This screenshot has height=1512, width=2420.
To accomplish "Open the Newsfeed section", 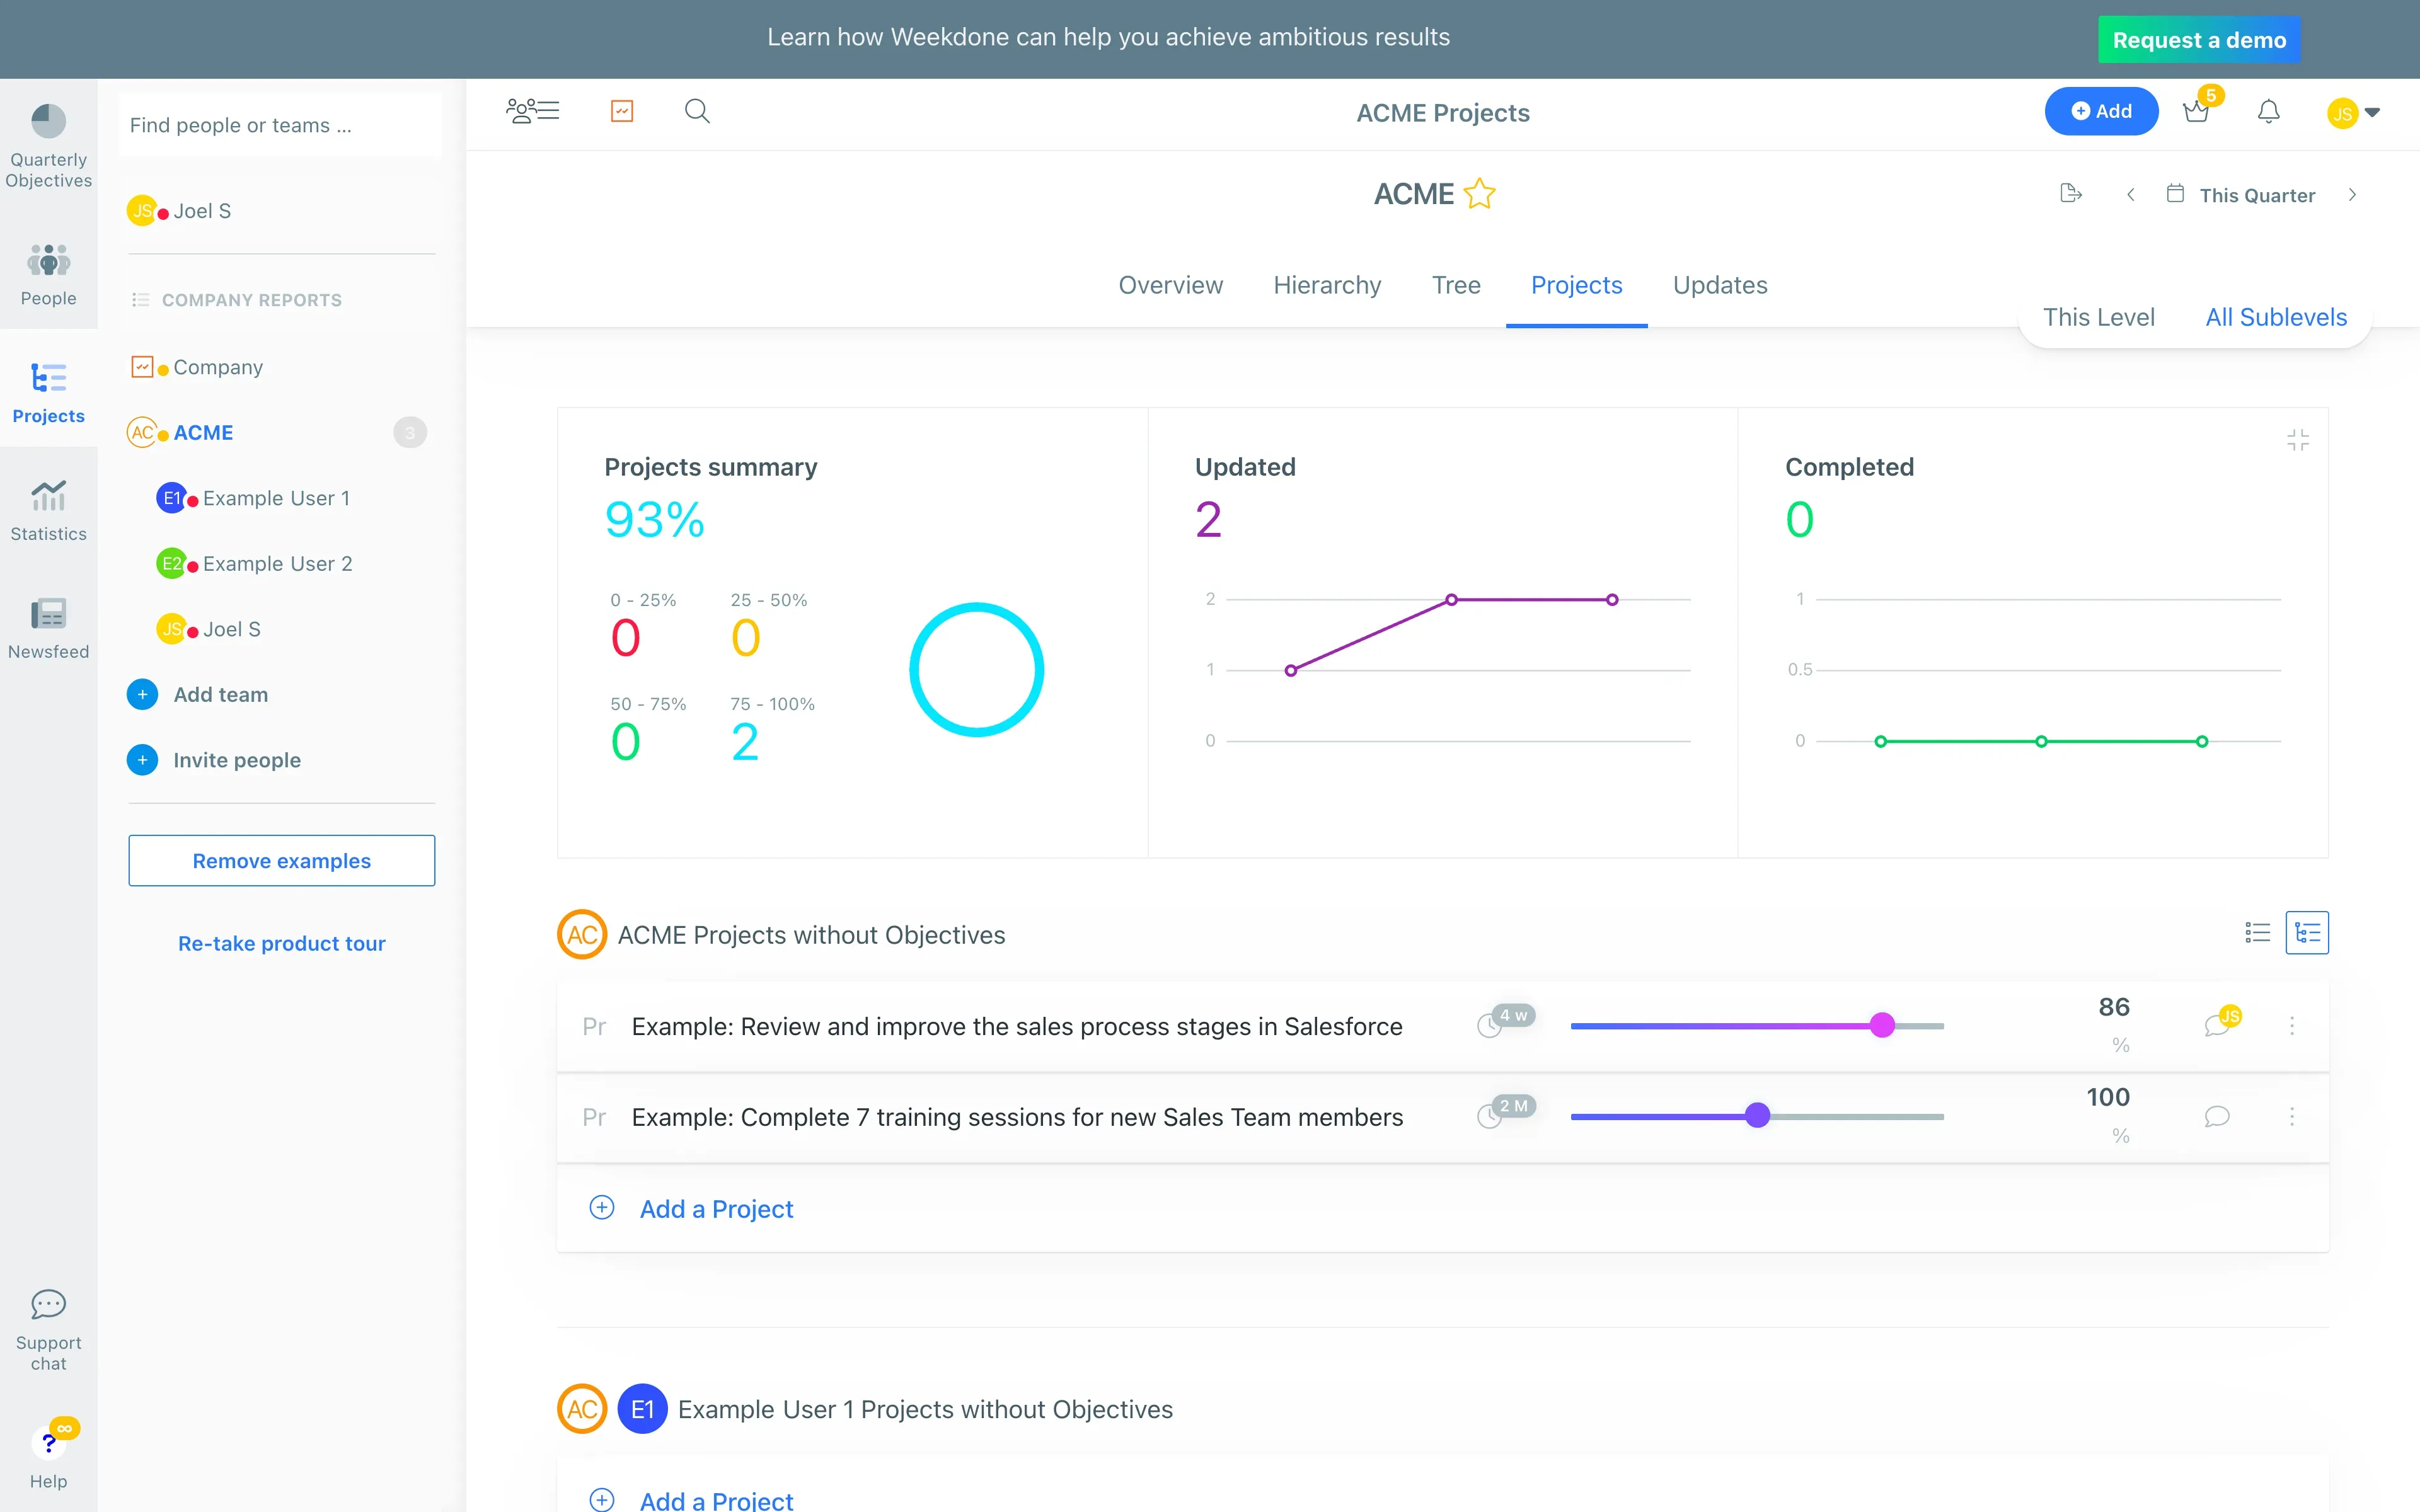I will tap(48, 628).
